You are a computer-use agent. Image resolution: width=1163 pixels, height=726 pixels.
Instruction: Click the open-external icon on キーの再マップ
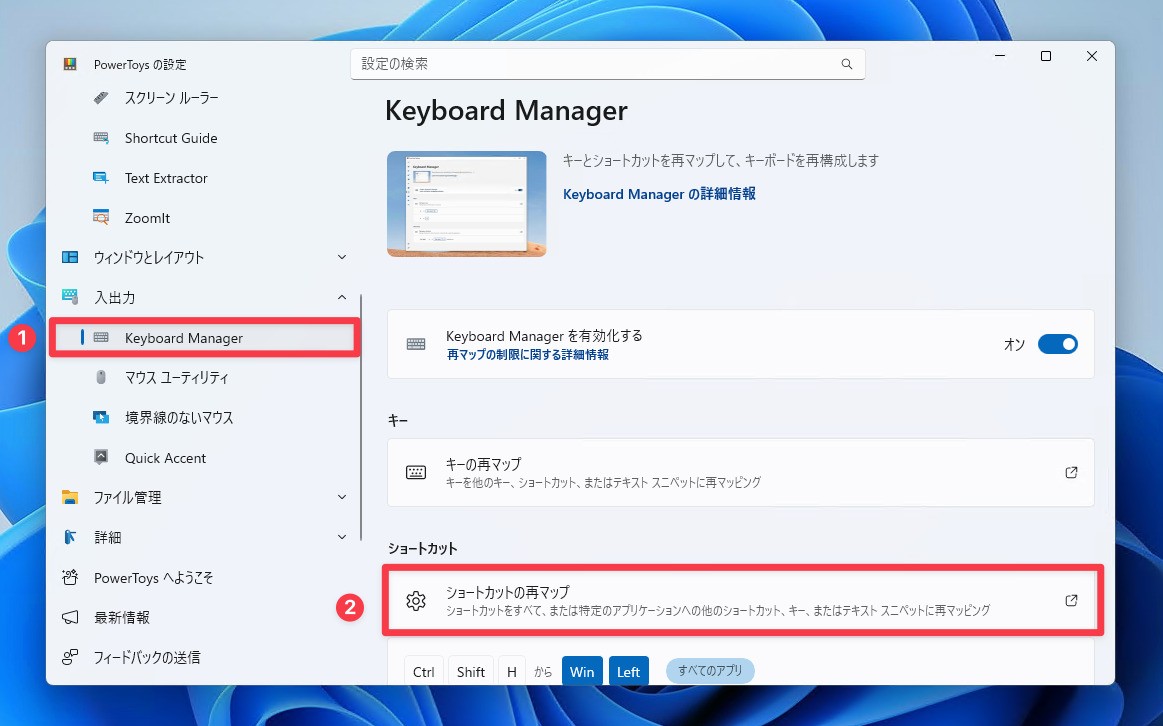[x=1071, y=472]
